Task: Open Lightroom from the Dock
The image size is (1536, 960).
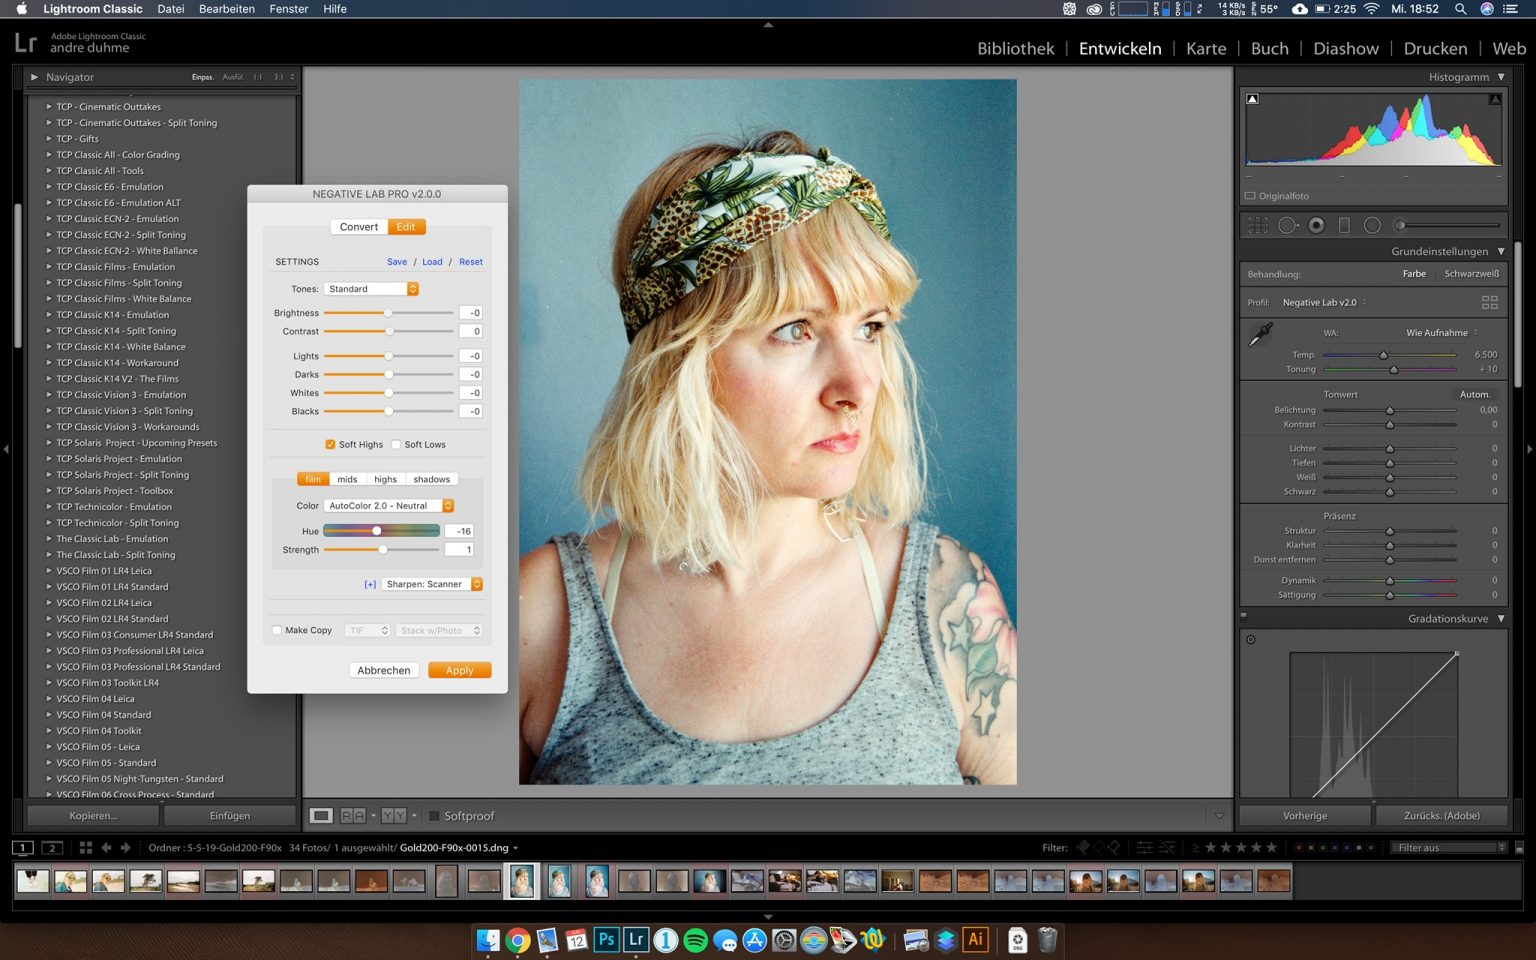Action: click(x=635, y=939)
